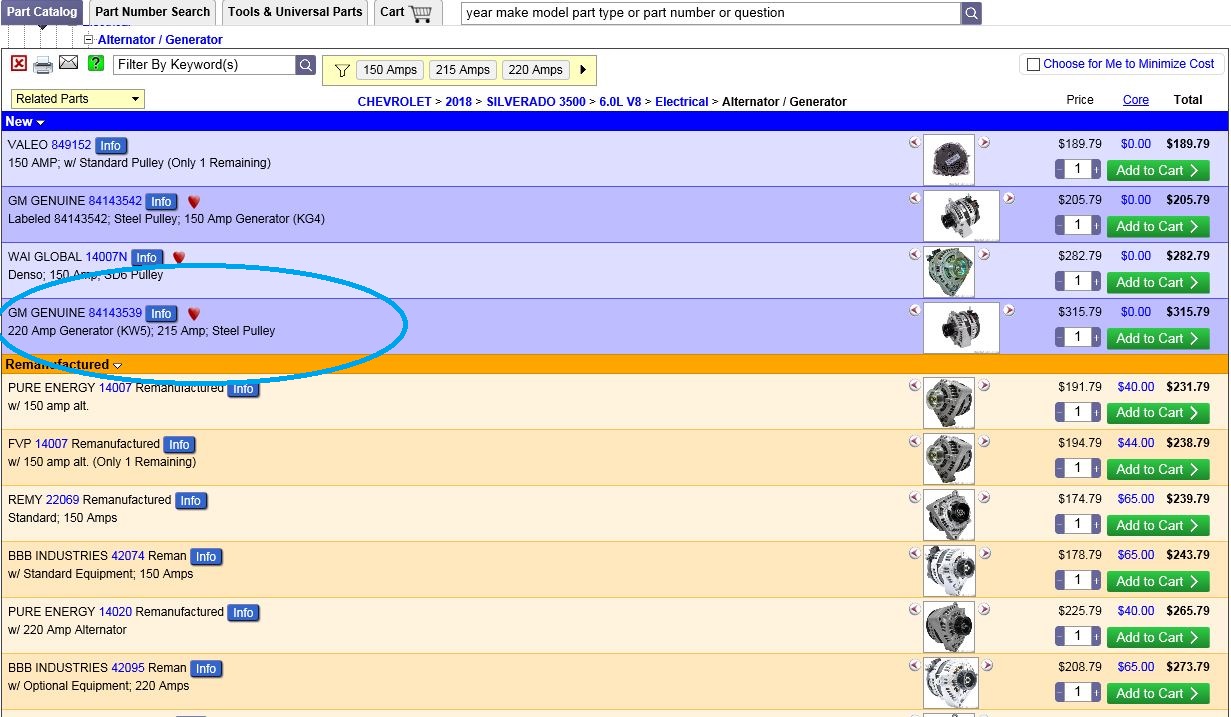Switch to Part Number Search tab
This screenshot has height=717, width=1231.
(x=152, y=12)
